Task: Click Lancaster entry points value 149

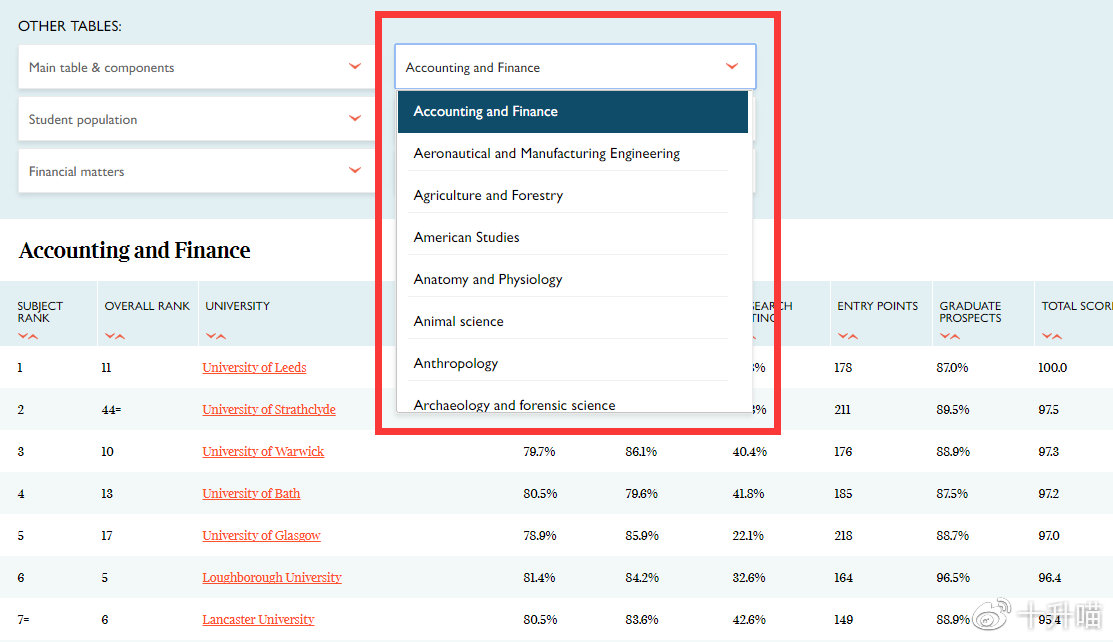Action: [843, 619]
